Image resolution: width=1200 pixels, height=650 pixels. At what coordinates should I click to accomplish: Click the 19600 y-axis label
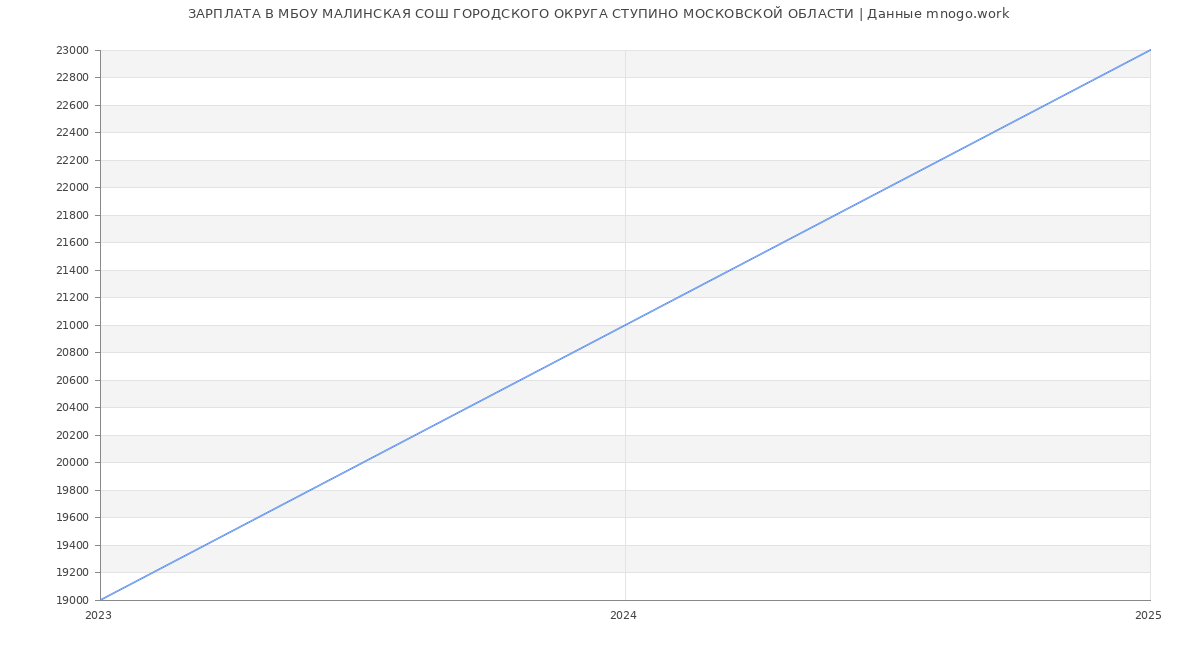(x=72, y=518)
